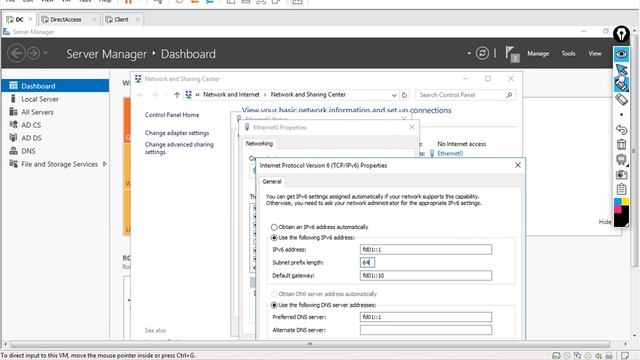Click the IPv6 address field
640x360 pixels.
(x=426, y=249)
